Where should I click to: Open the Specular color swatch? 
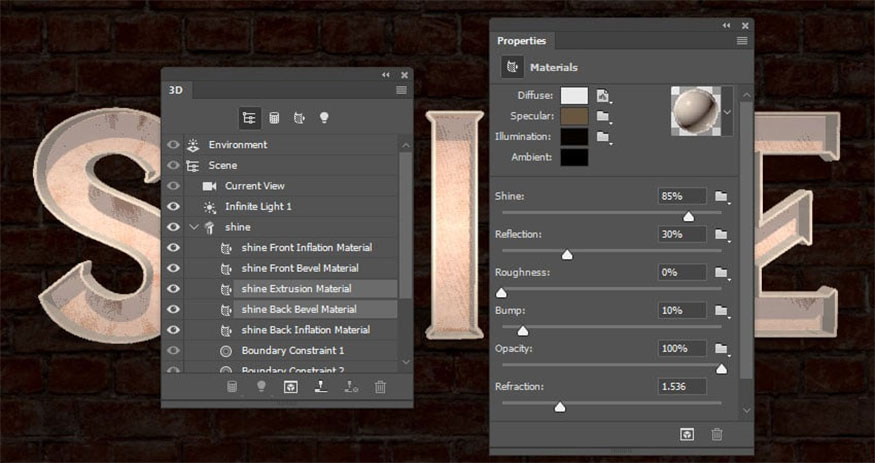tap(574, 116)
